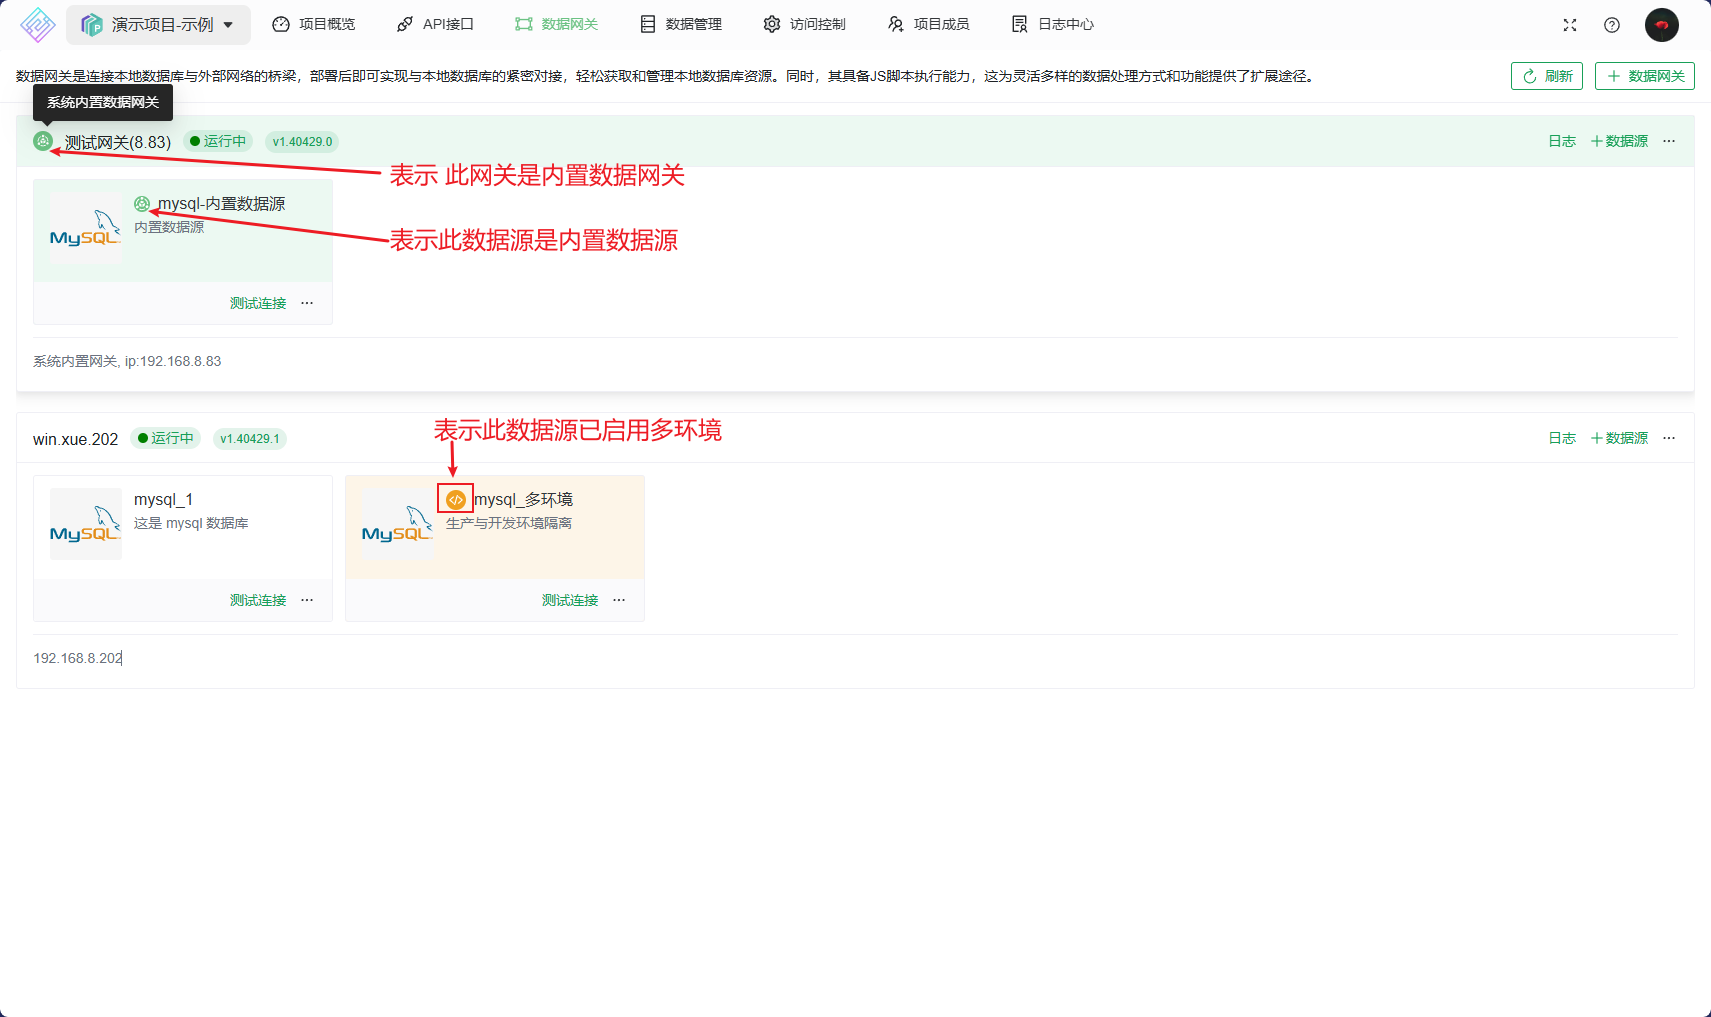Image resolution: width=1711 pixels, height=1017 pixels.
Task: Click the MySQL logo of mysql_1
Action: [85, 524]
